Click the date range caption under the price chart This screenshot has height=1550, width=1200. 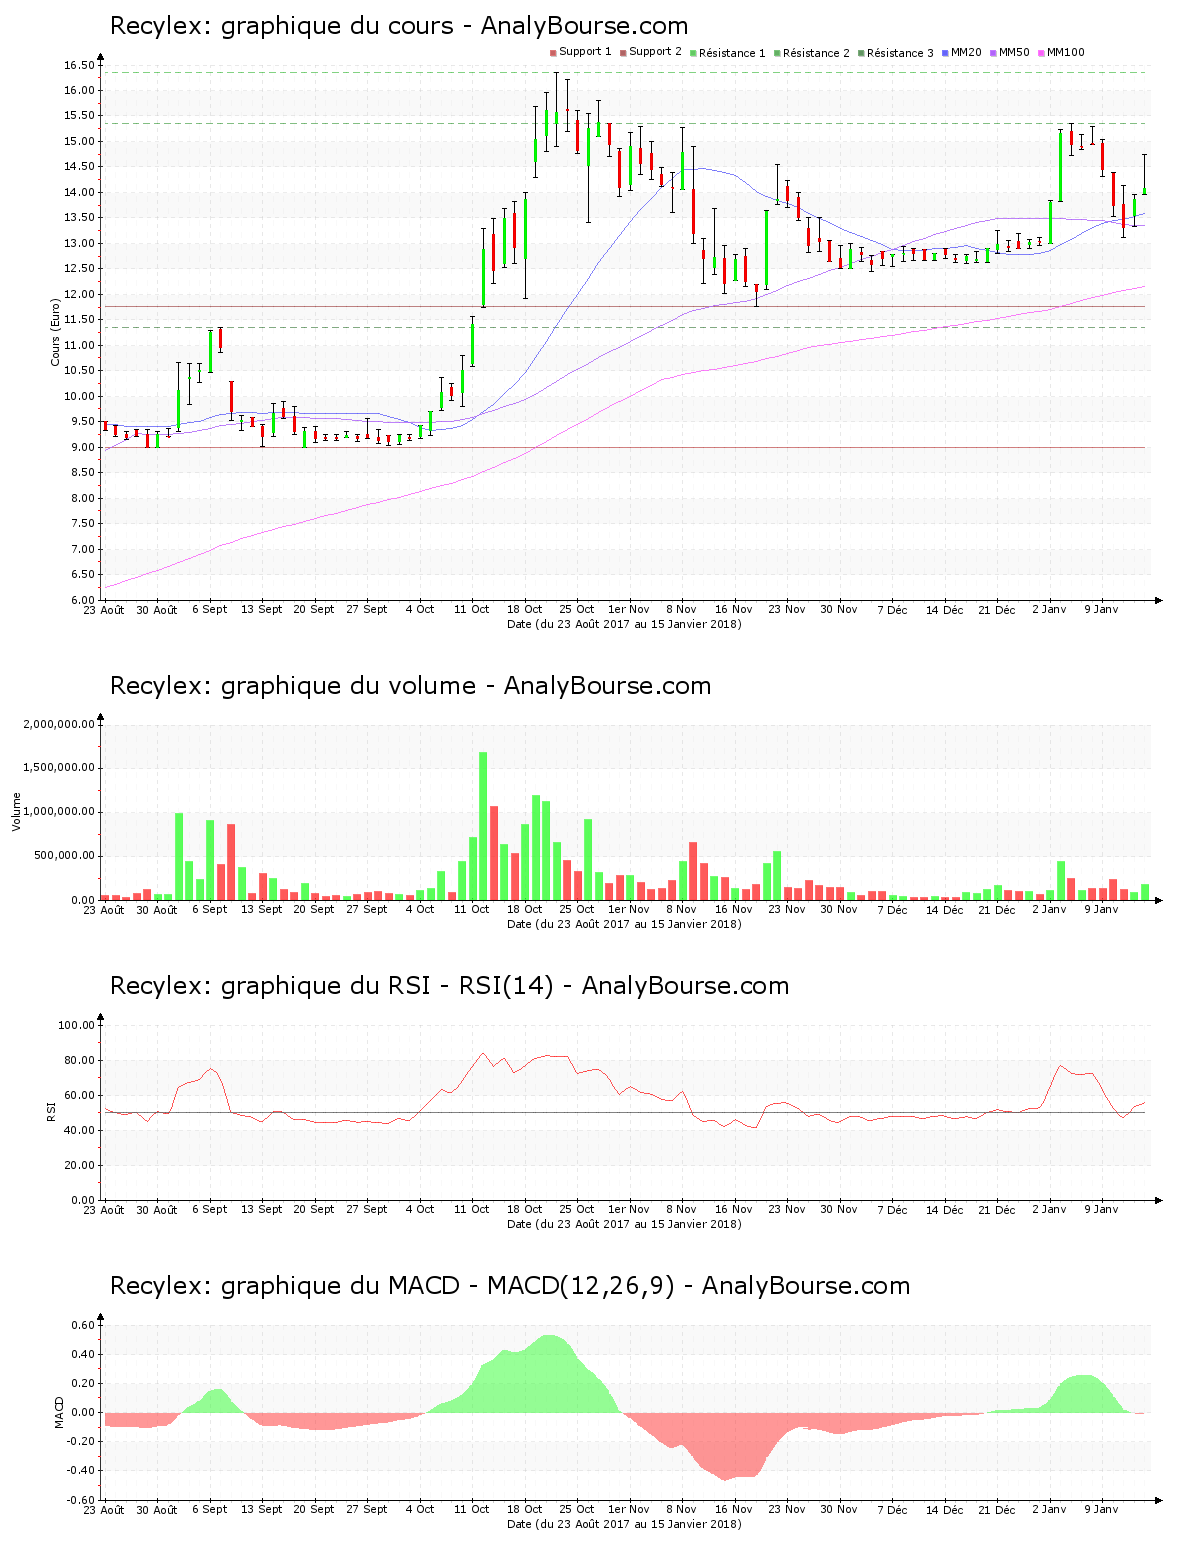[x=624, y=624]
